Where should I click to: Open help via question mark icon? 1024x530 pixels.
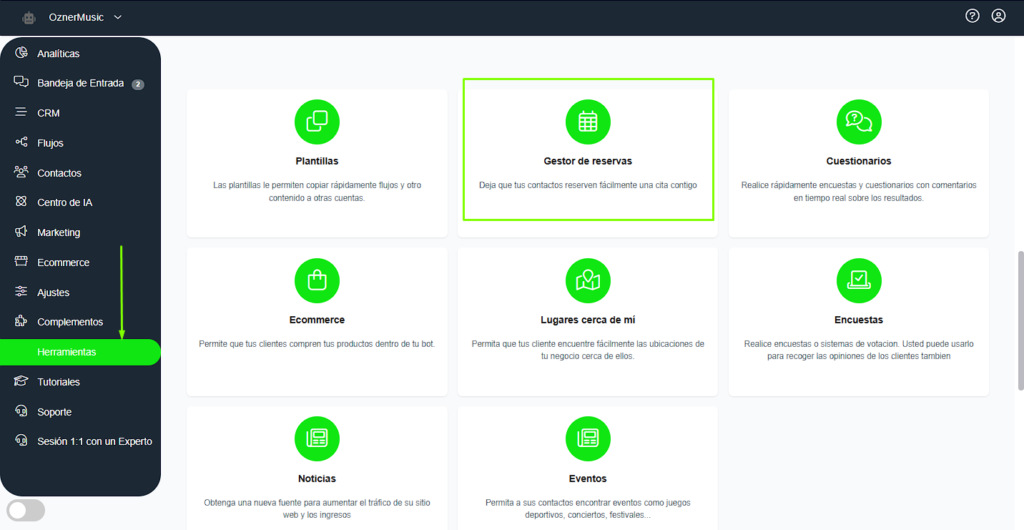(972, 16)
